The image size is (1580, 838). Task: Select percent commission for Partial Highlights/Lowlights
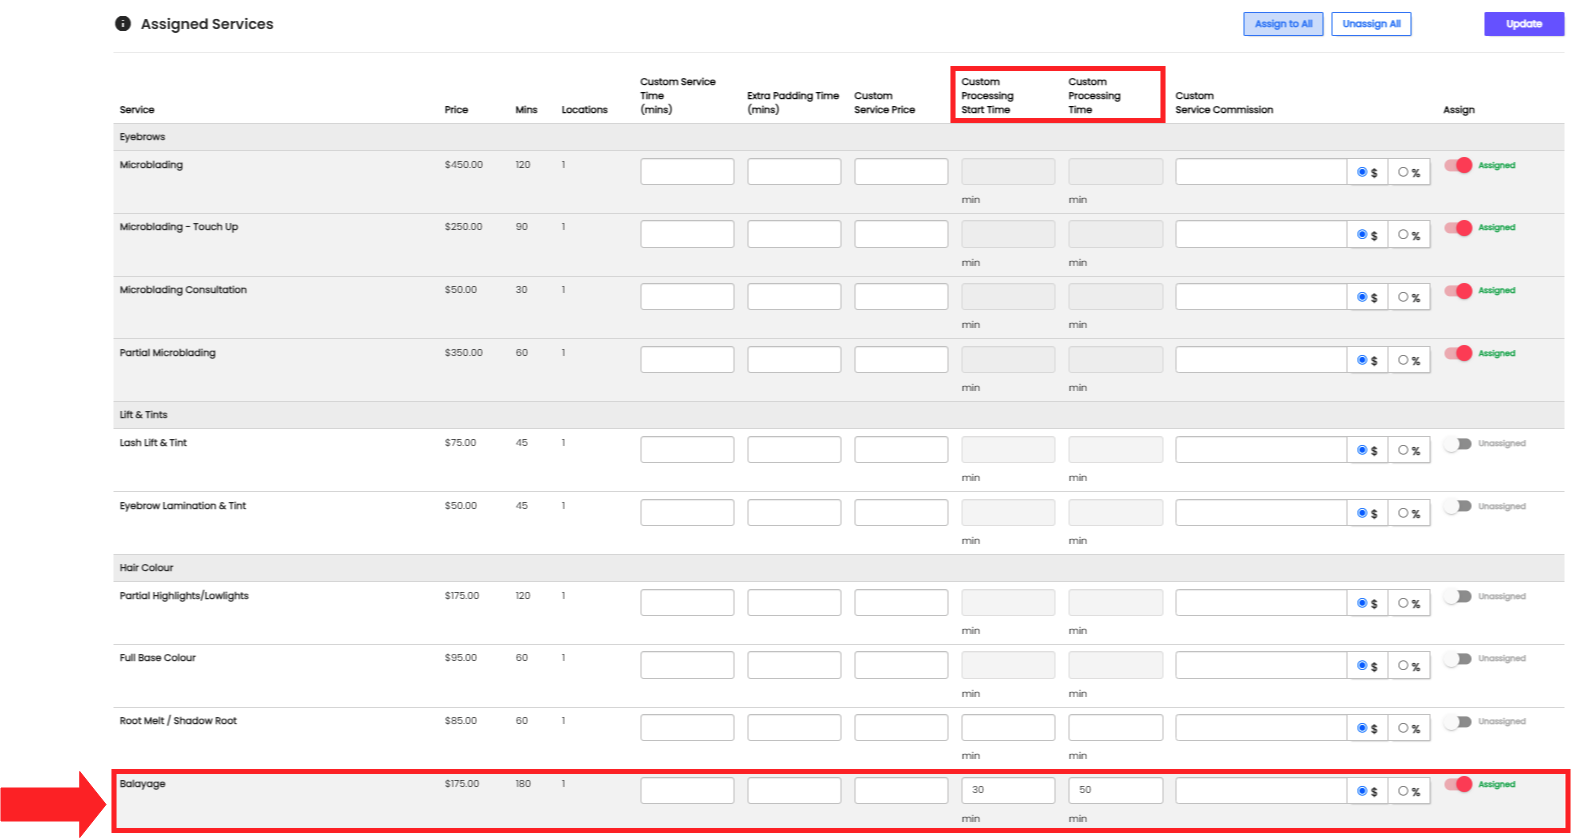point(1403,603)
